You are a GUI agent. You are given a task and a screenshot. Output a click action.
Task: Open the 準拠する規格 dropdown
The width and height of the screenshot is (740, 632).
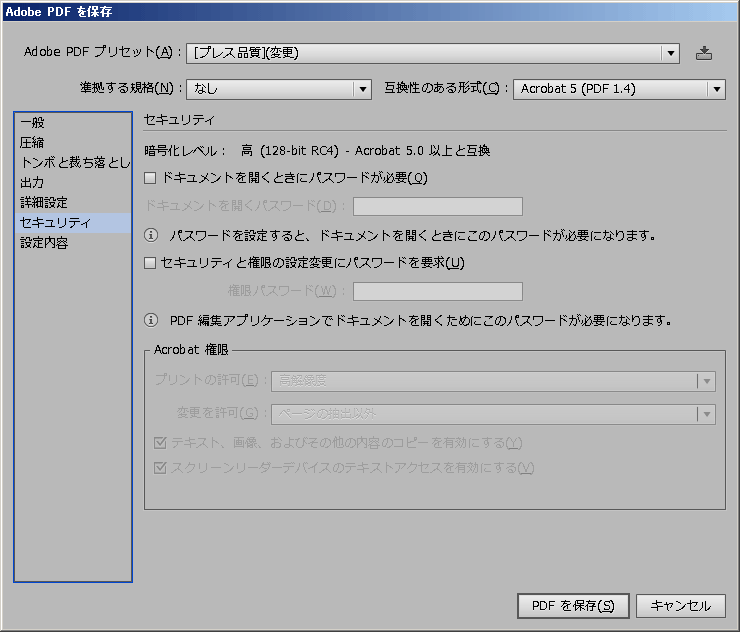tap(279, 89)
